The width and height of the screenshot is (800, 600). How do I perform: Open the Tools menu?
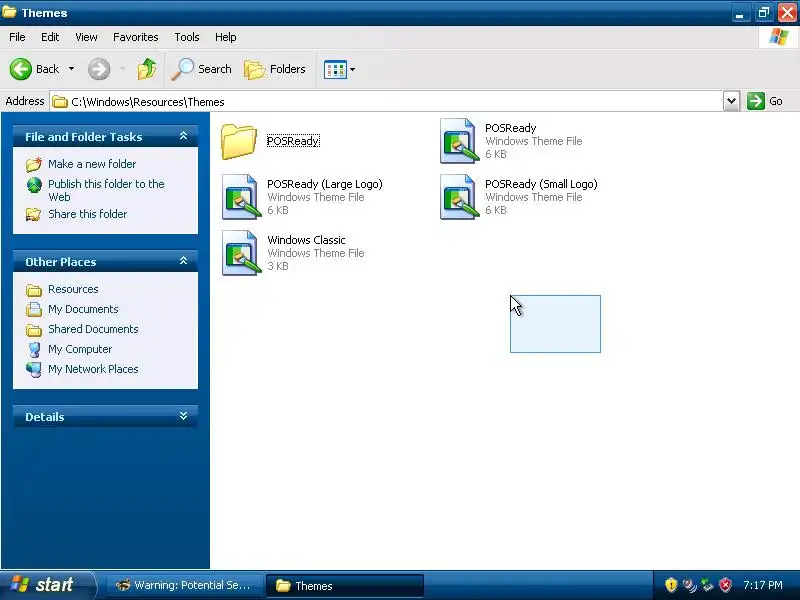(x=187, y=37)
